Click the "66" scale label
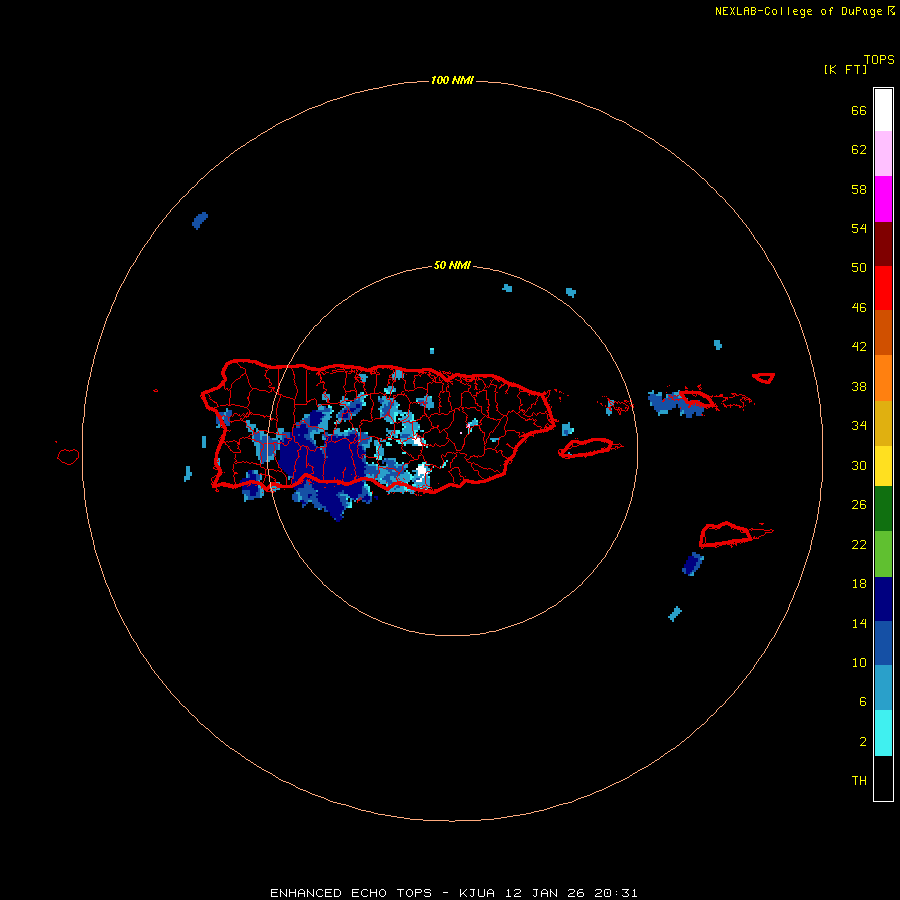The height and width of the screenshot is (900, 900). [x=859, y=110]
